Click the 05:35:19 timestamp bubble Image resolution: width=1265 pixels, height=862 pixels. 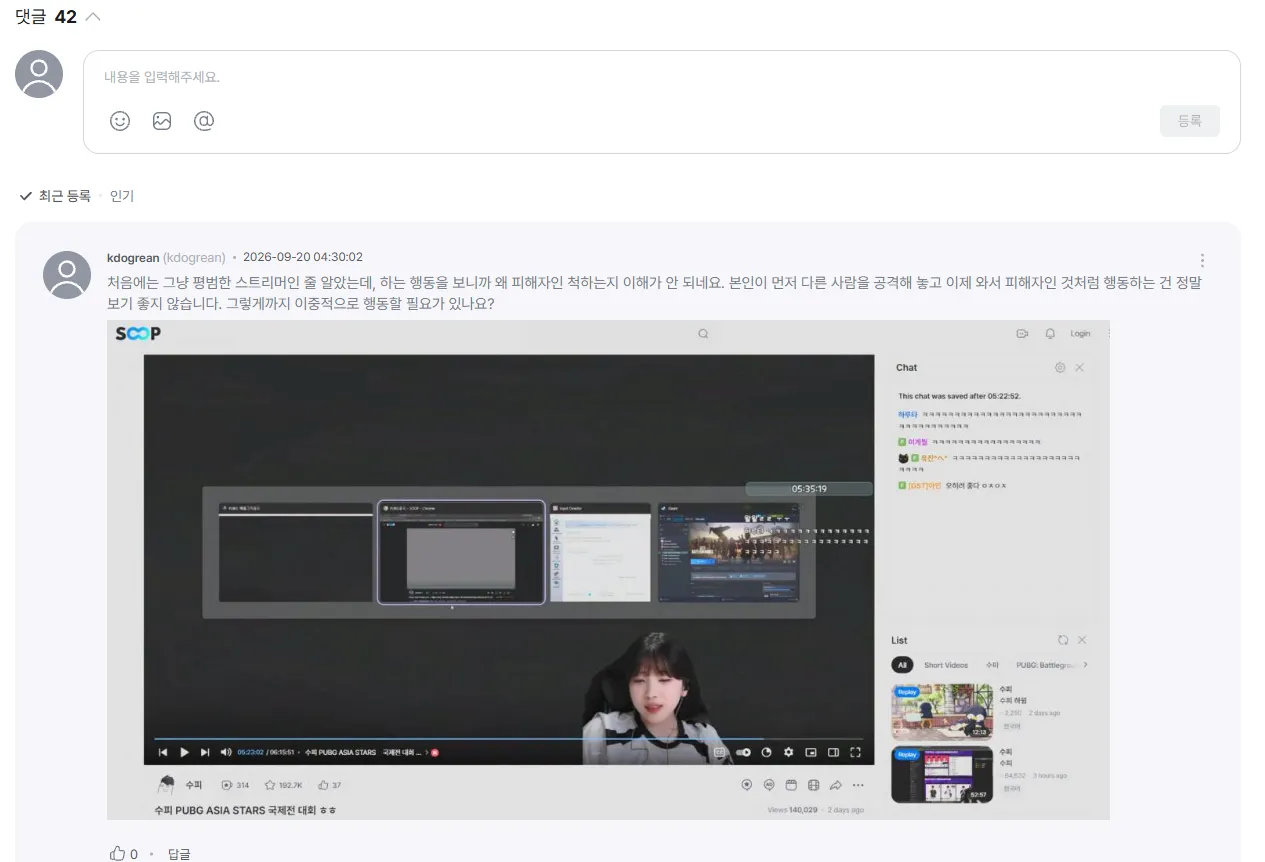click(809, 489)
